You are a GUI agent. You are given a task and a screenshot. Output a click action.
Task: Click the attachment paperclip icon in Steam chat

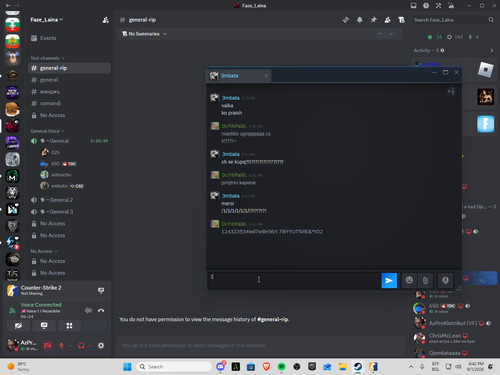[425, 280]
